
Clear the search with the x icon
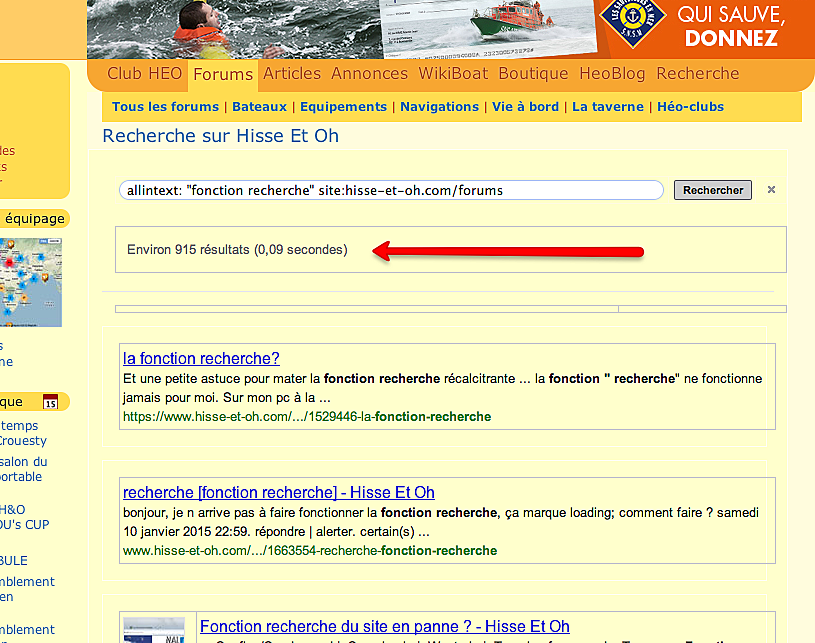point(771,190)
